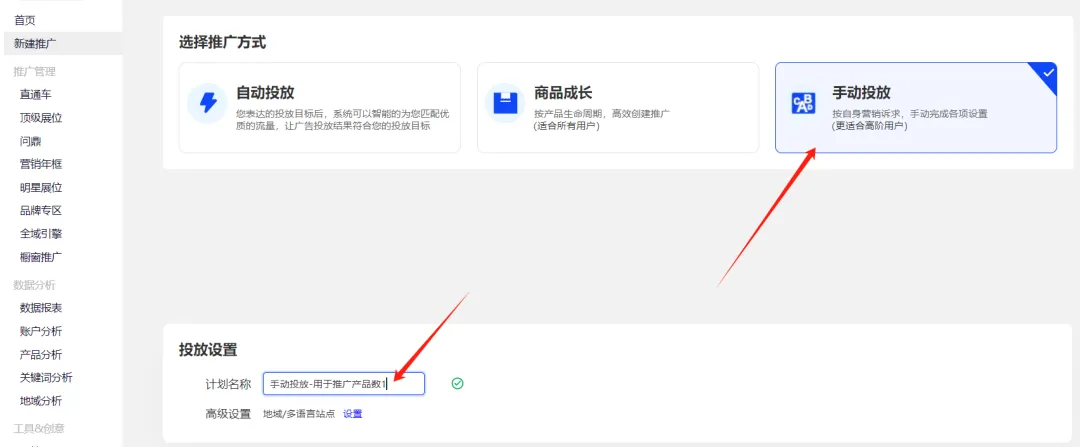
Task: Open 产品分析 in the sidebar
Action: [x=41, y=355]
